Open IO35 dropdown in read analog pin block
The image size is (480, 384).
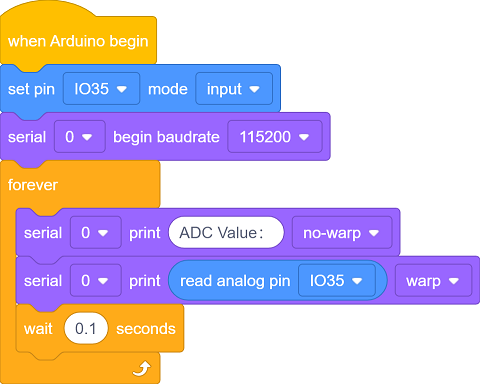(337, 281)
